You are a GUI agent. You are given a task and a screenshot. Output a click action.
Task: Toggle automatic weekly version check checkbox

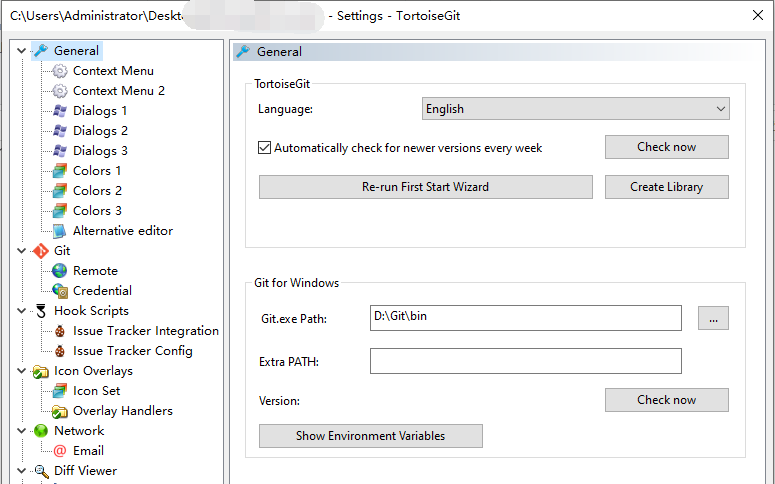tap(264, 147)
